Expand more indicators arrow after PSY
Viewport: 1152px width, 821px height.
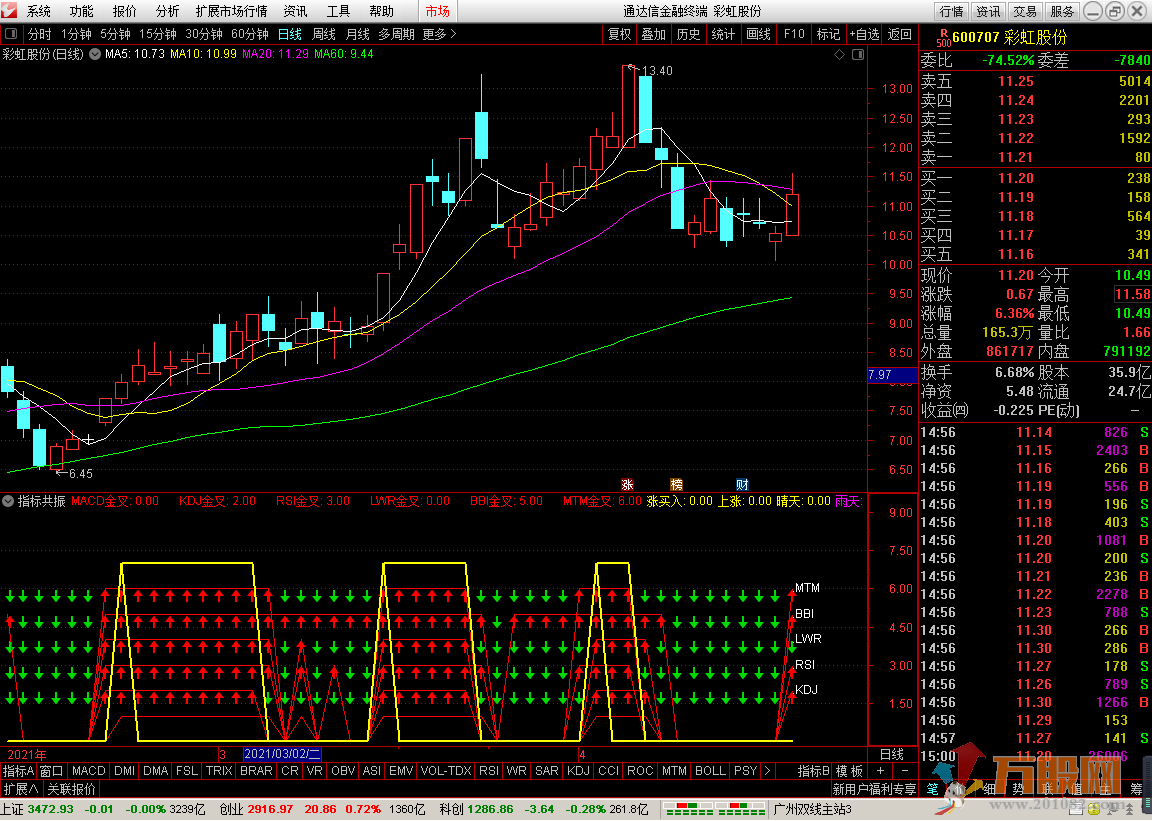pos(768,770)
